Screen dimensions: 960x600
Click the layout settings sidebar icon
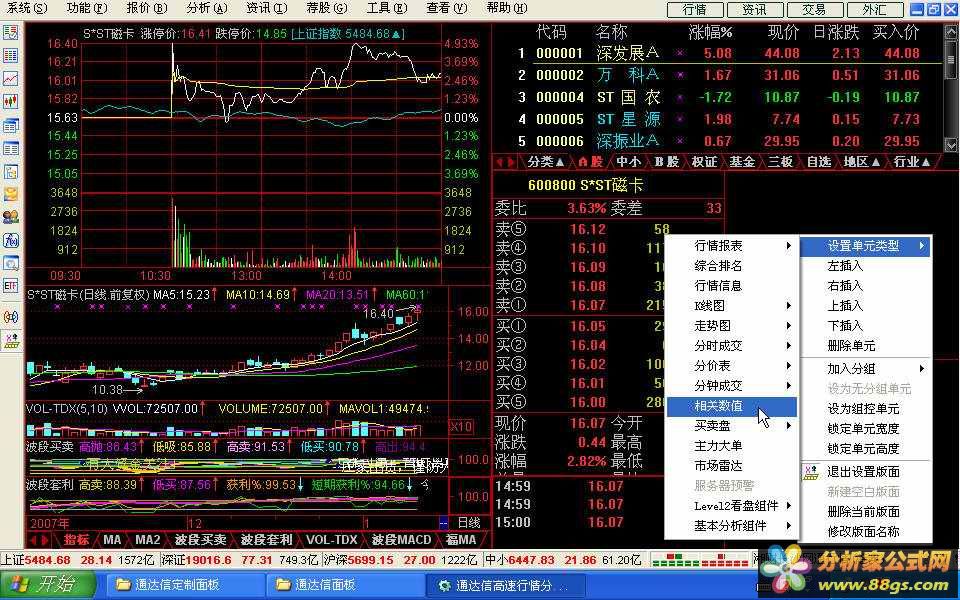[x=10, y=341]
